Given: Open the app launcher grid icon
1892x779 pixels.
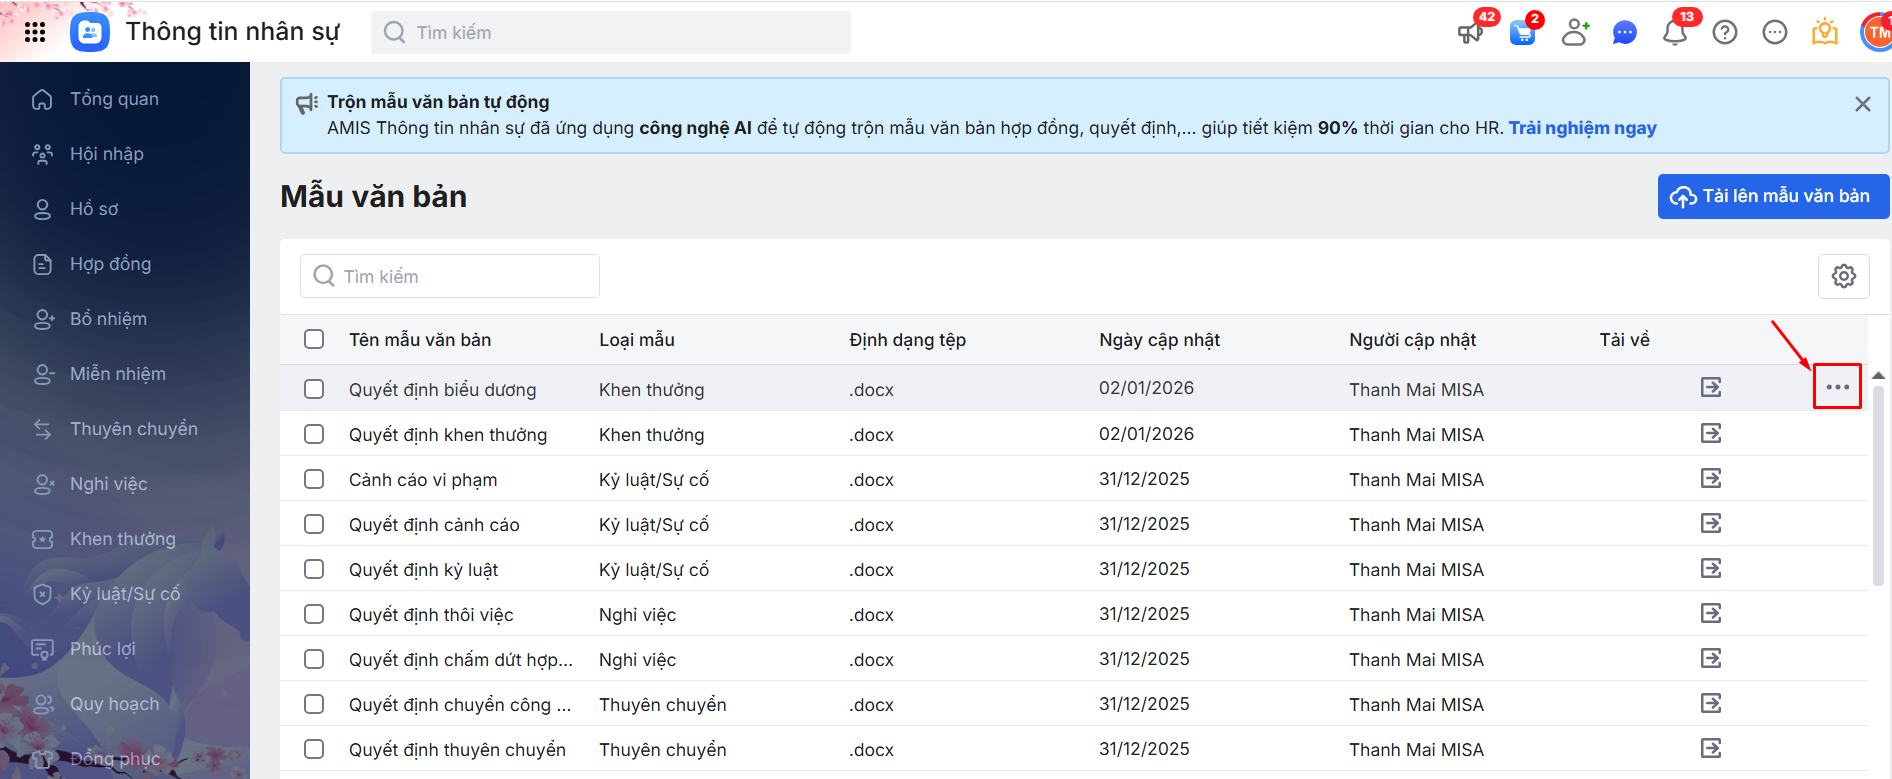Looking at the screenshot, I should (35, 32).
